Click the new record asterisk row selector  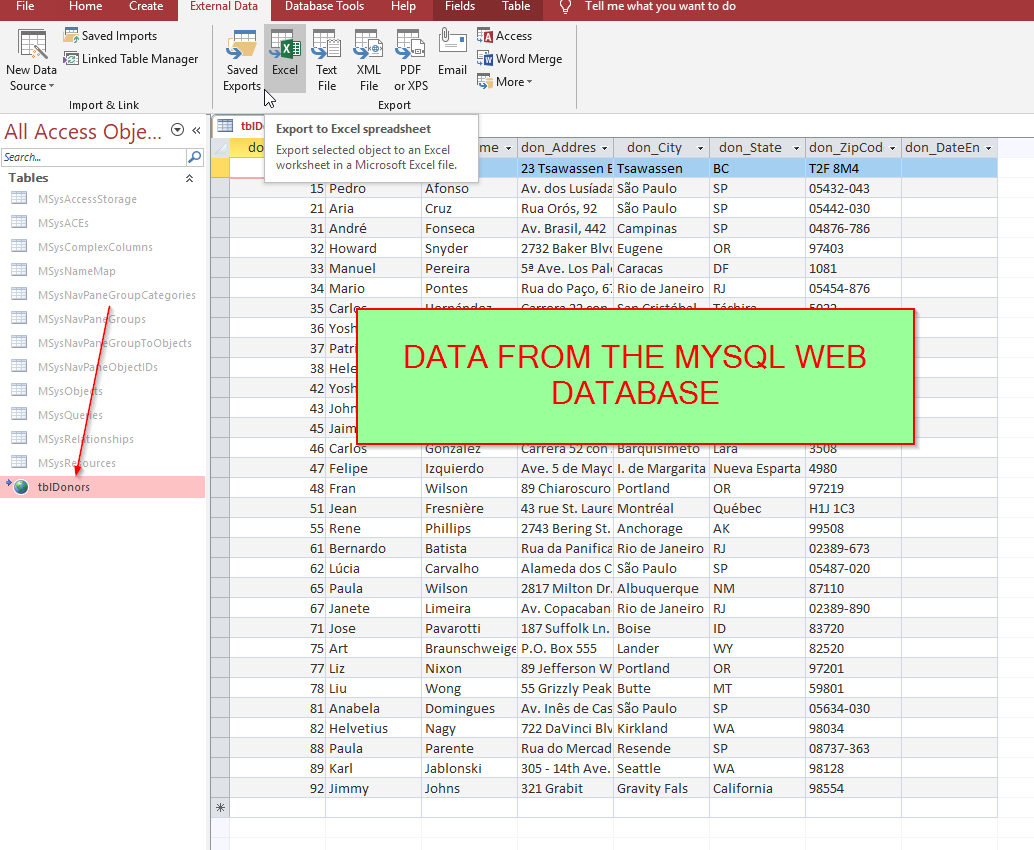click(x=220, y=808)
